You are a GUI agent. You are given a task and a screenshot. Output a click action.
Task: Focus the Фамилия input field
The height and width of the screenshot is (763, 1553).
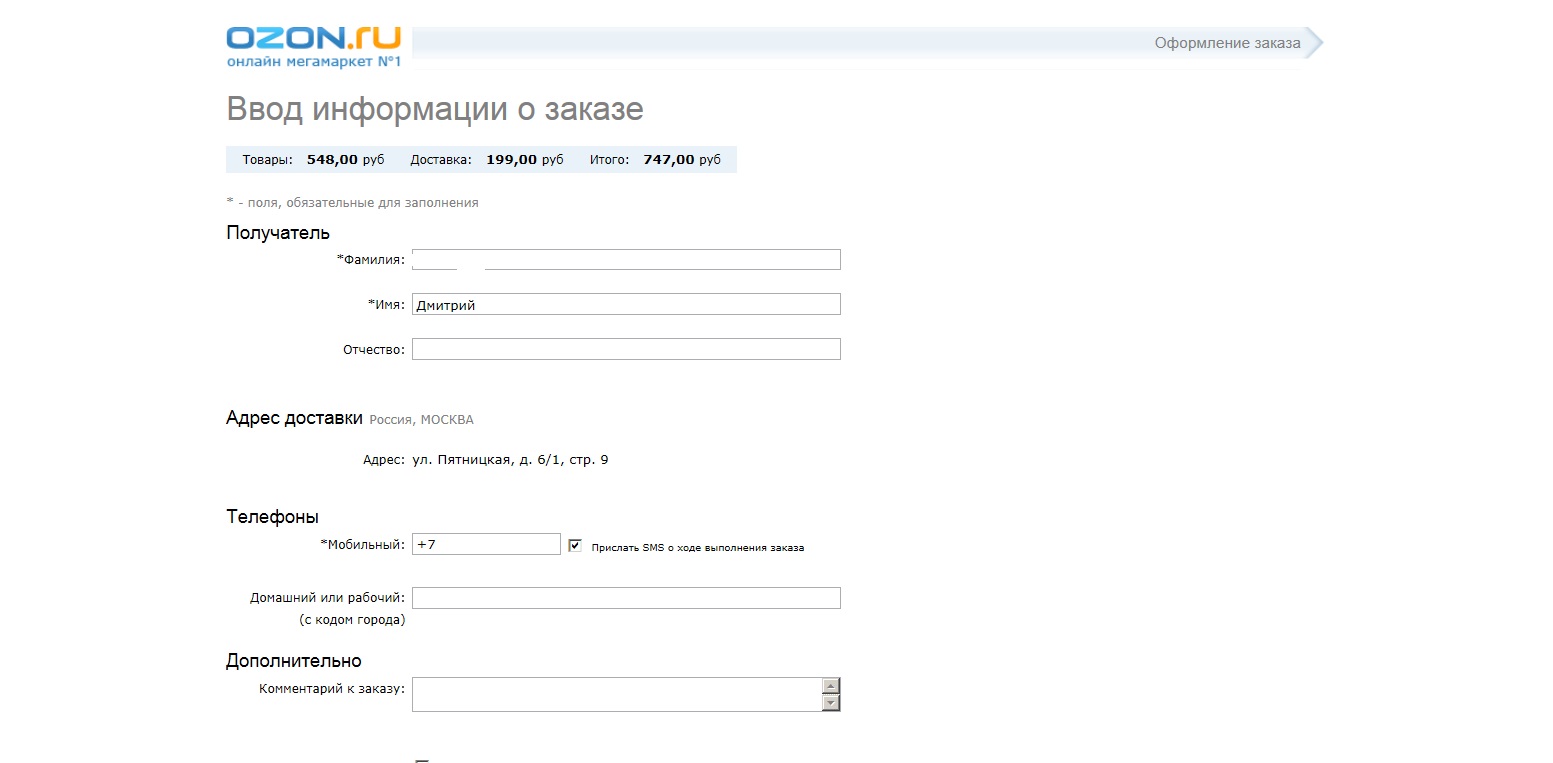pyautogui.click(x=625, y=260)
